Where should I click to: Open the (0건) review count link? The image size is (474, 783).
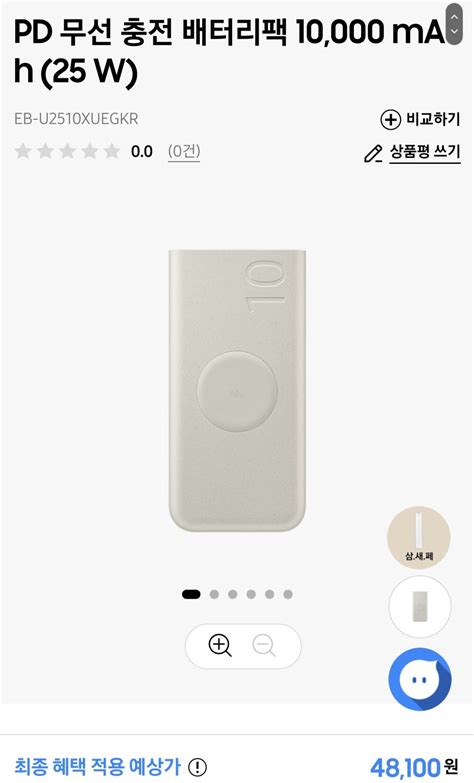pos(184,151)
